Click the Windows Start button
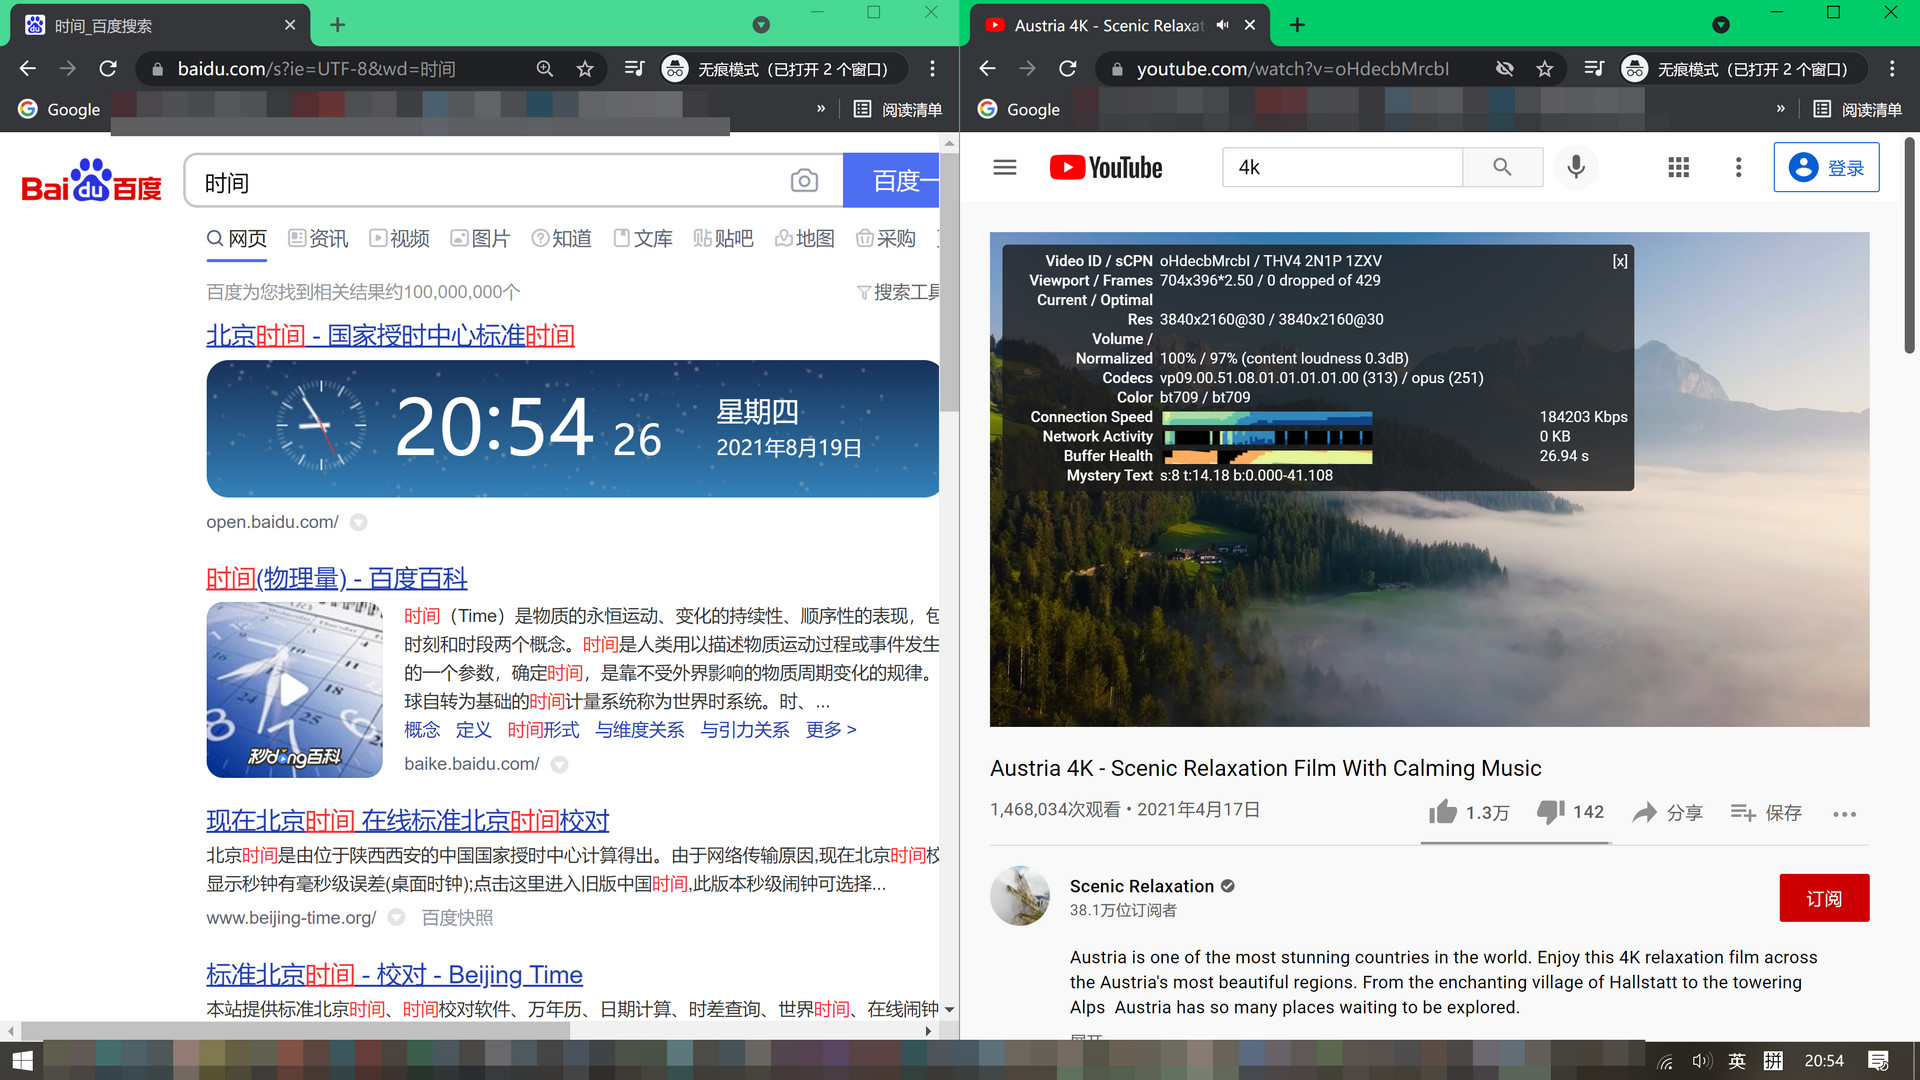 tap(22, 1060)
